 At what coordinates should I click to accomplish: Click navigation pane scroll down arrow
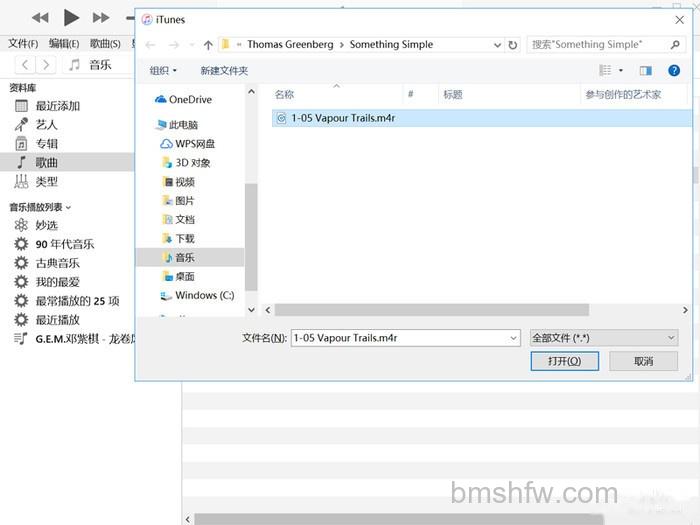click(x=251, y=310)
